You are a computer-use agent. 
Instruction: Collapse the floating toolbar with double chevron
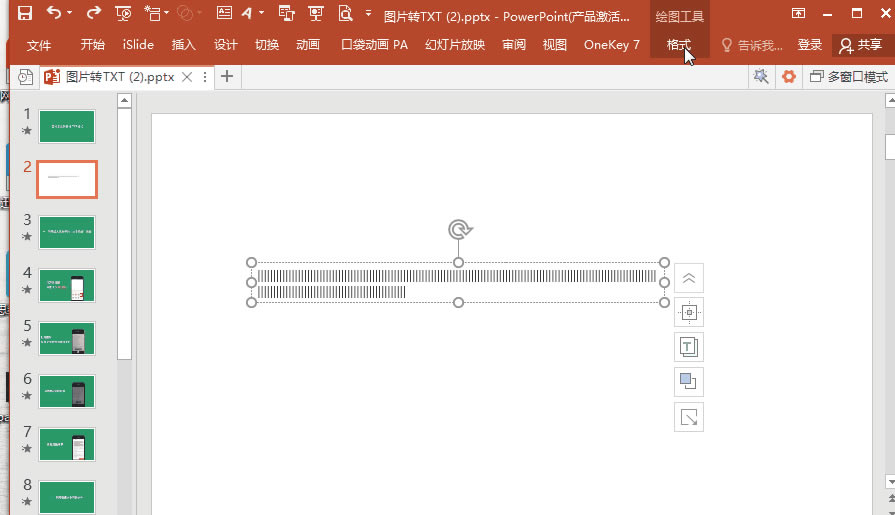tap(689, 279)
